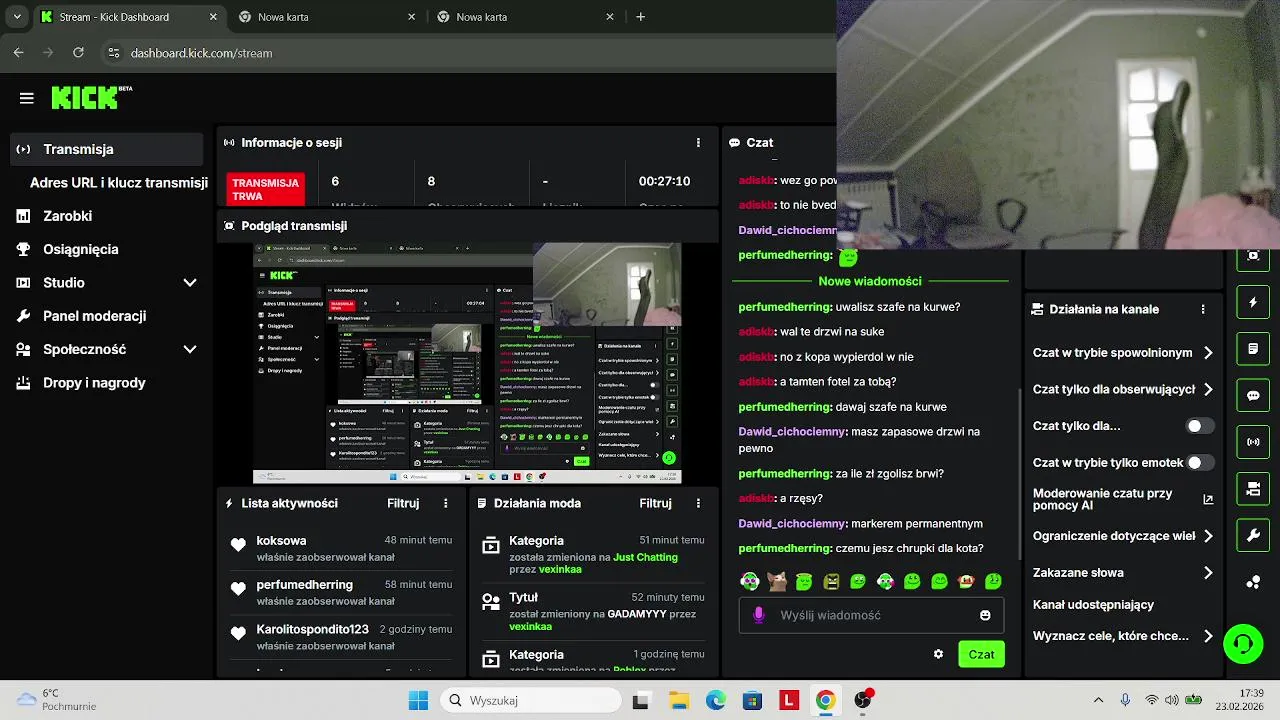Open the green headset support button
The width and height of the screenshot is (1280, 720).
point(1244,643)
